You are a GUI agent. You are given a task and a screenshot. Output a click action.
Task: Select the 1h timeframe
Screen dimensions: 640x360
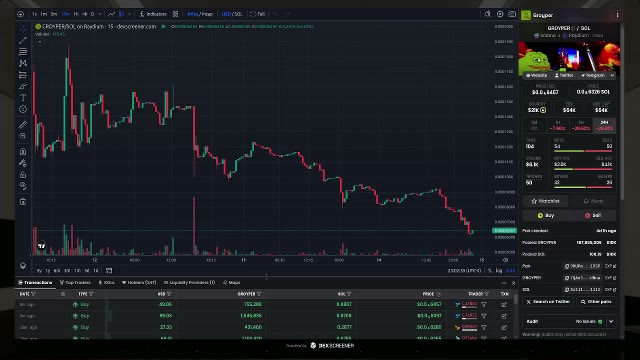pyautogui.click(x=76, y=14)
